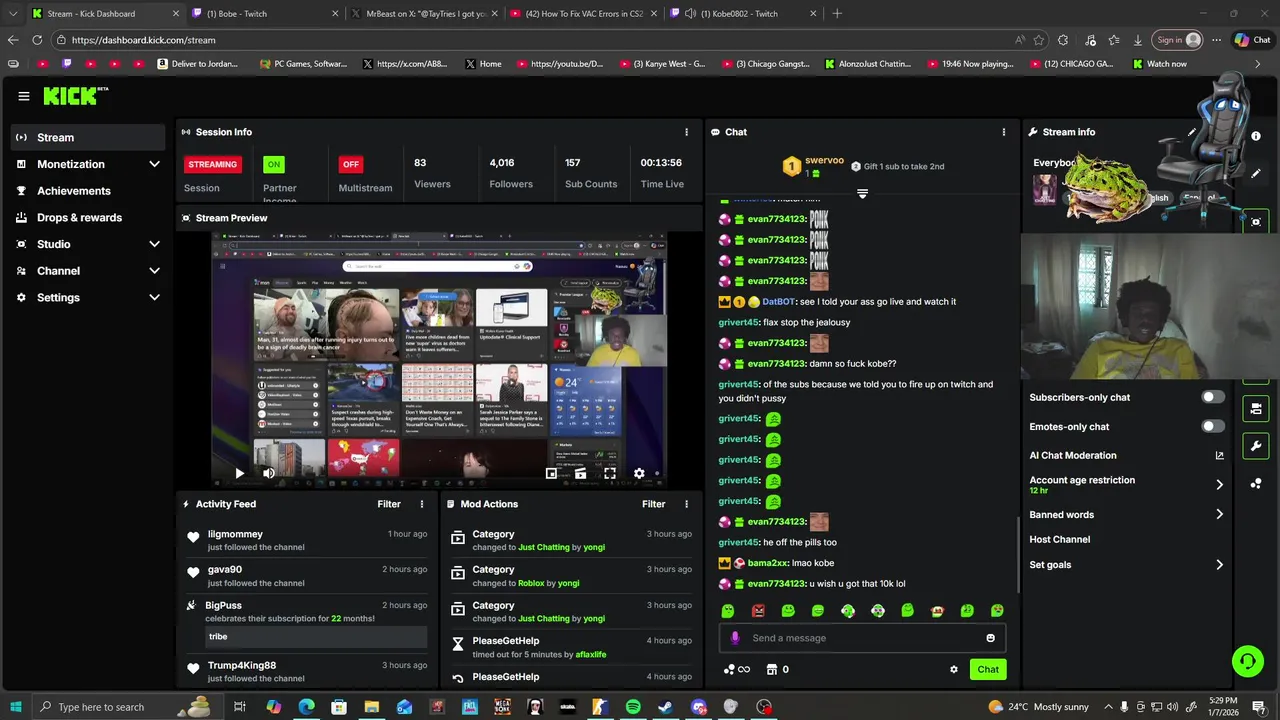Open Microsoft Edge from taskbar

306,707
